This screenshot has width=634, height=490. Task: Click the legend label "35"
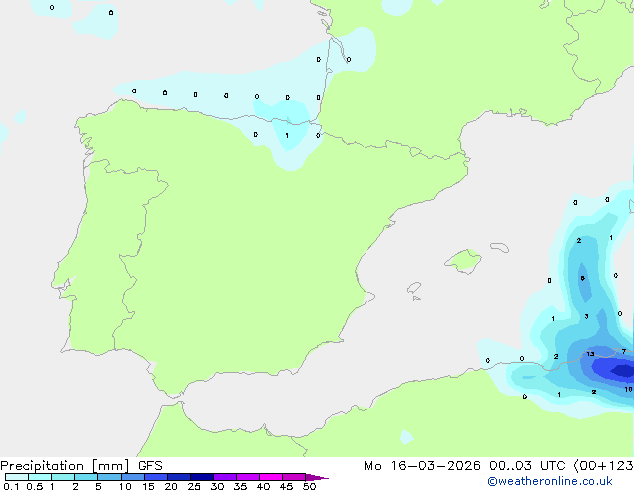tap(240, 486)
